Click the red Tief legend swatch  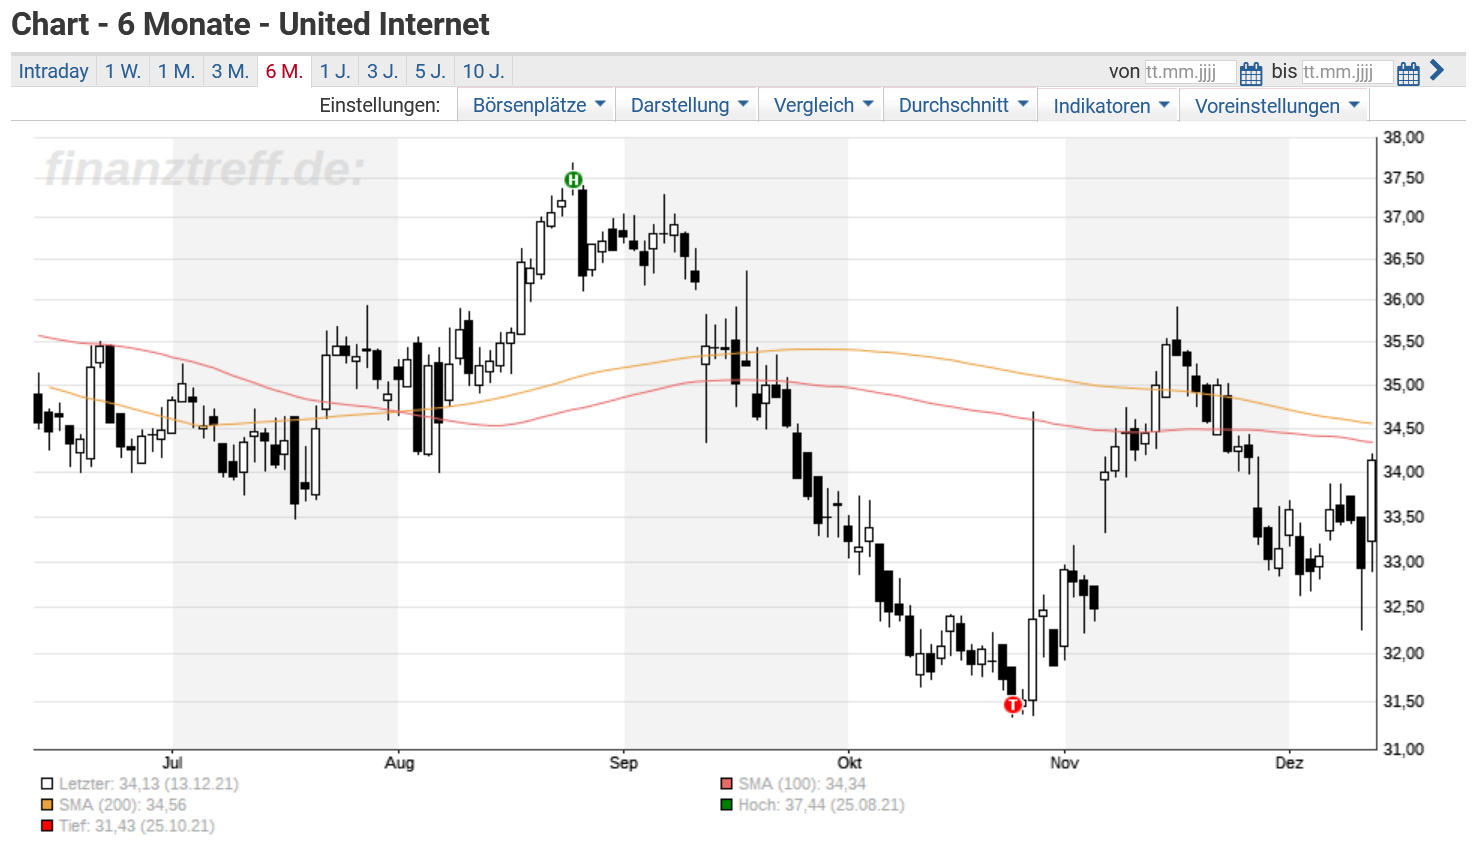(47, 826)
